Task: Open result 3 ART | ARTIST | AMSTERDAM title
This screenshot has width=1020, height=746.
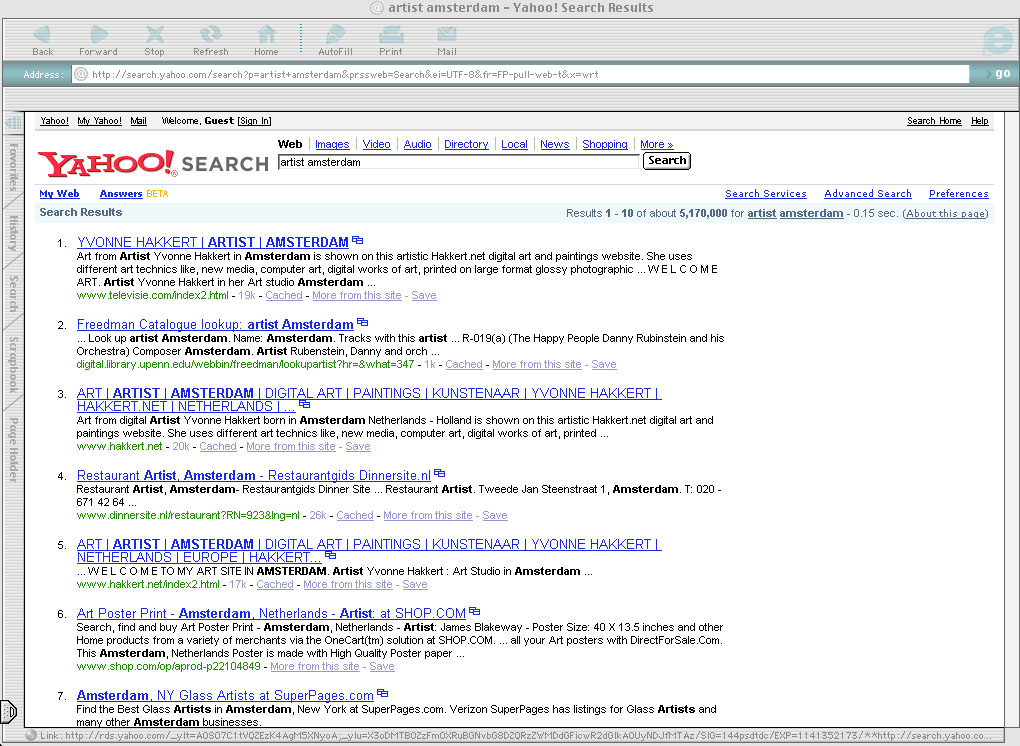Action: [369, 399]
